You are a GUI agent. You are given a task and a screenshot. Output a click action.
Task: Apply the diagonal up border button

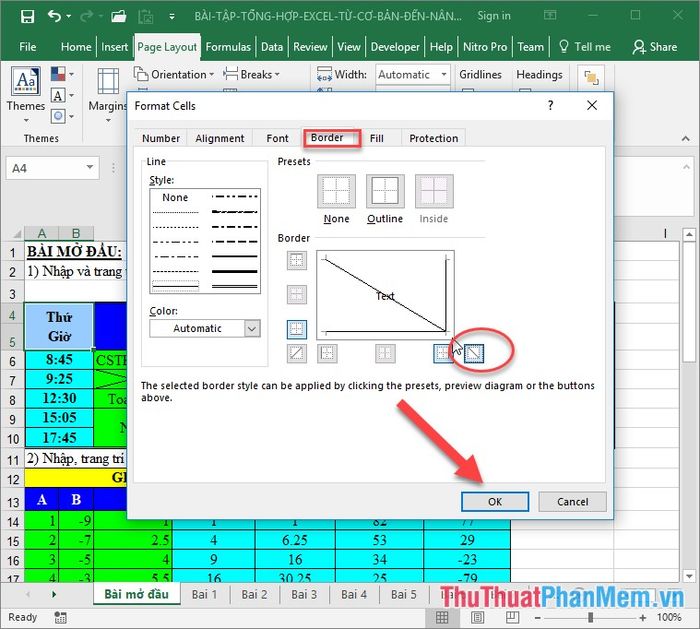[x=297, y=352]
